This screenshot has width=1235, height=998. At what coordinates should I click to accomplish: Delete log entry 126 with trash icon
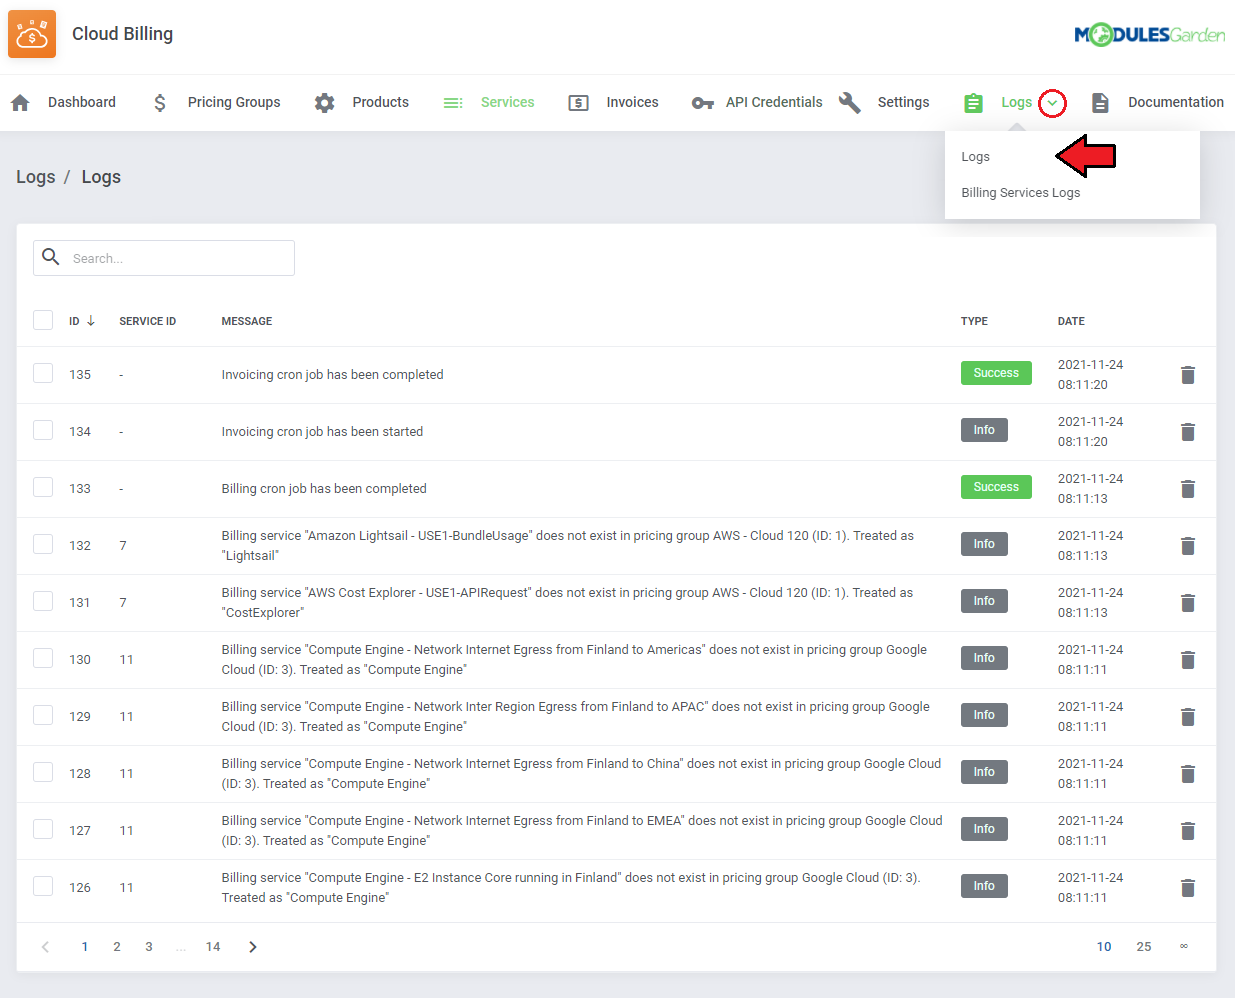[x=1188, y=888]
